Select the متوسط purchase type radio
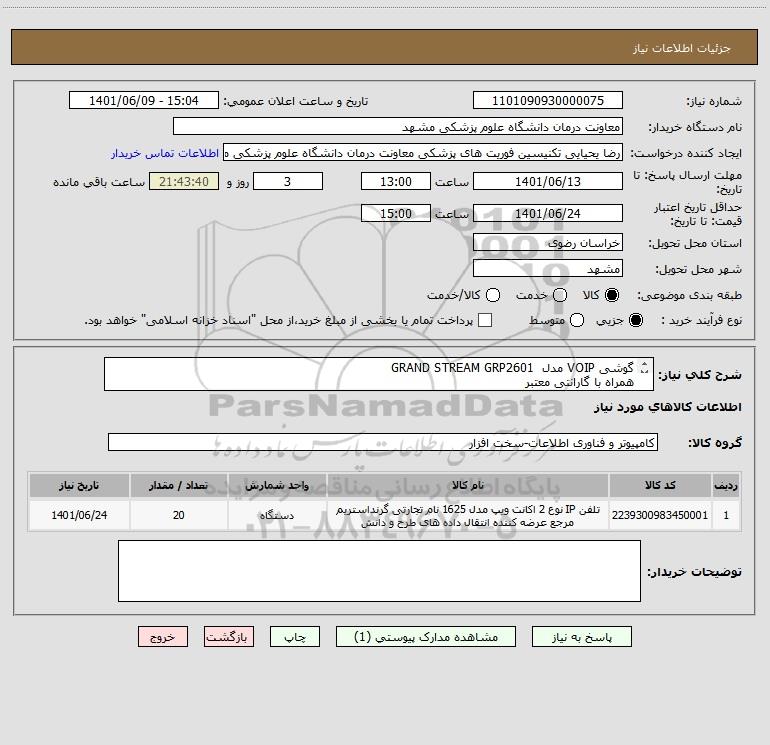 pos(577,320)
